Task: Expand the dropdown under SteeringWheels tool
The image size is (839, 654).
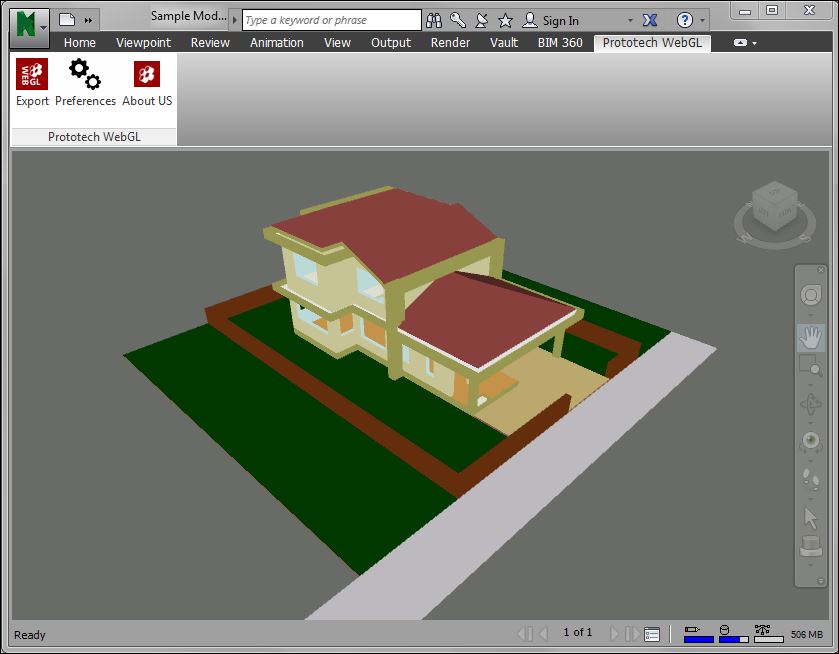Action: click(x=811, y=315)
